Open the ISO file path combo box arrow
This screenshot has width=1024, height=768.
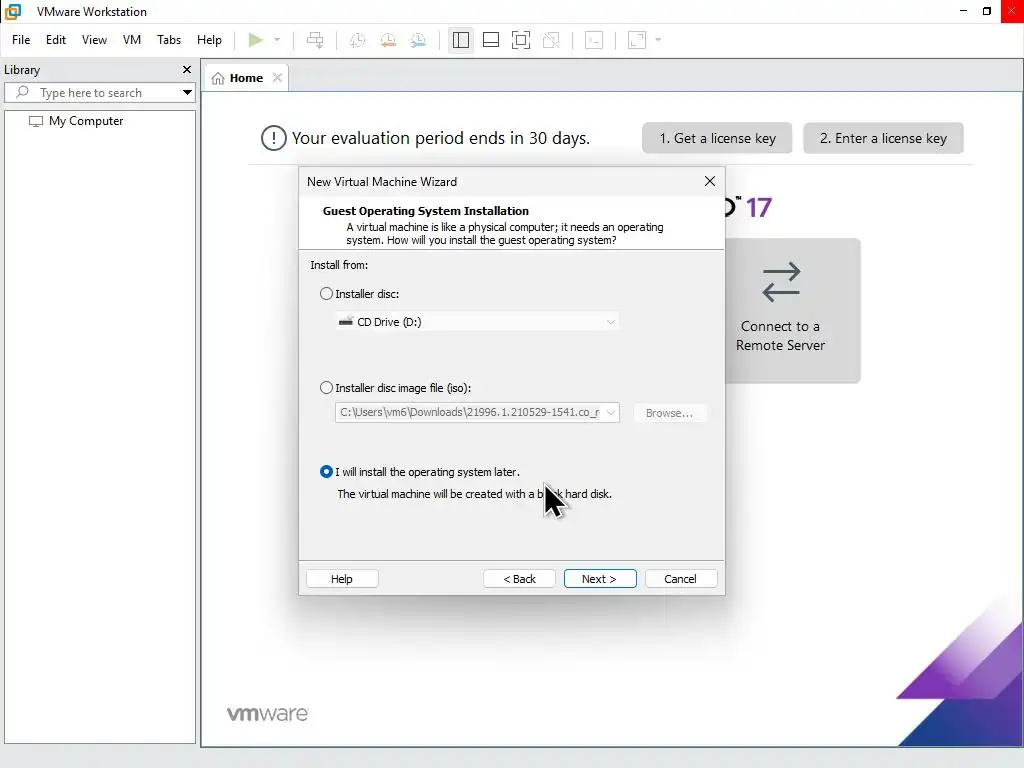(611, 412)
